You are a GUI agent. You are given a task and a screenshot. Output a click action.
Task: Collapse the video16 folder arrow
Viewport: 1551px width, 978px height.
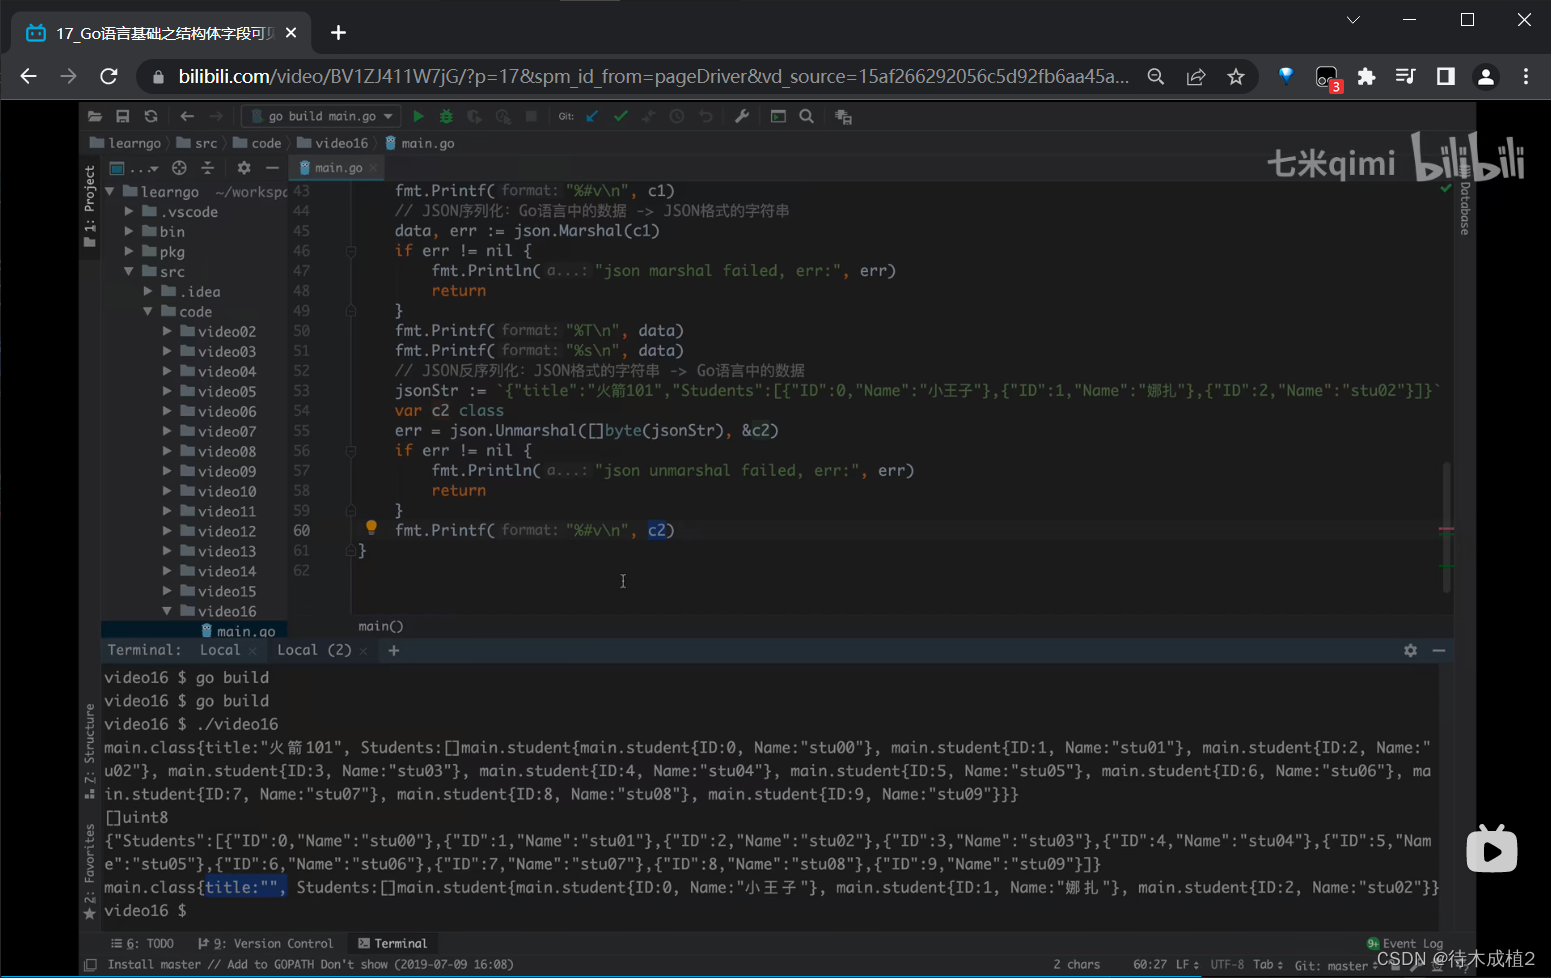pos(167,611)
